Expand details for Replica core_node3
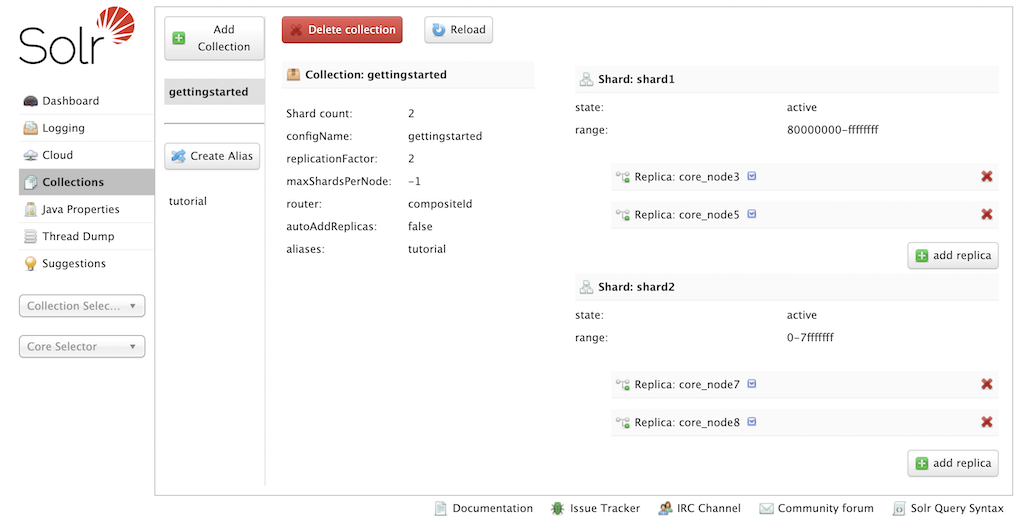Viewport: 1024px width, 522px height. click(752, 177)
